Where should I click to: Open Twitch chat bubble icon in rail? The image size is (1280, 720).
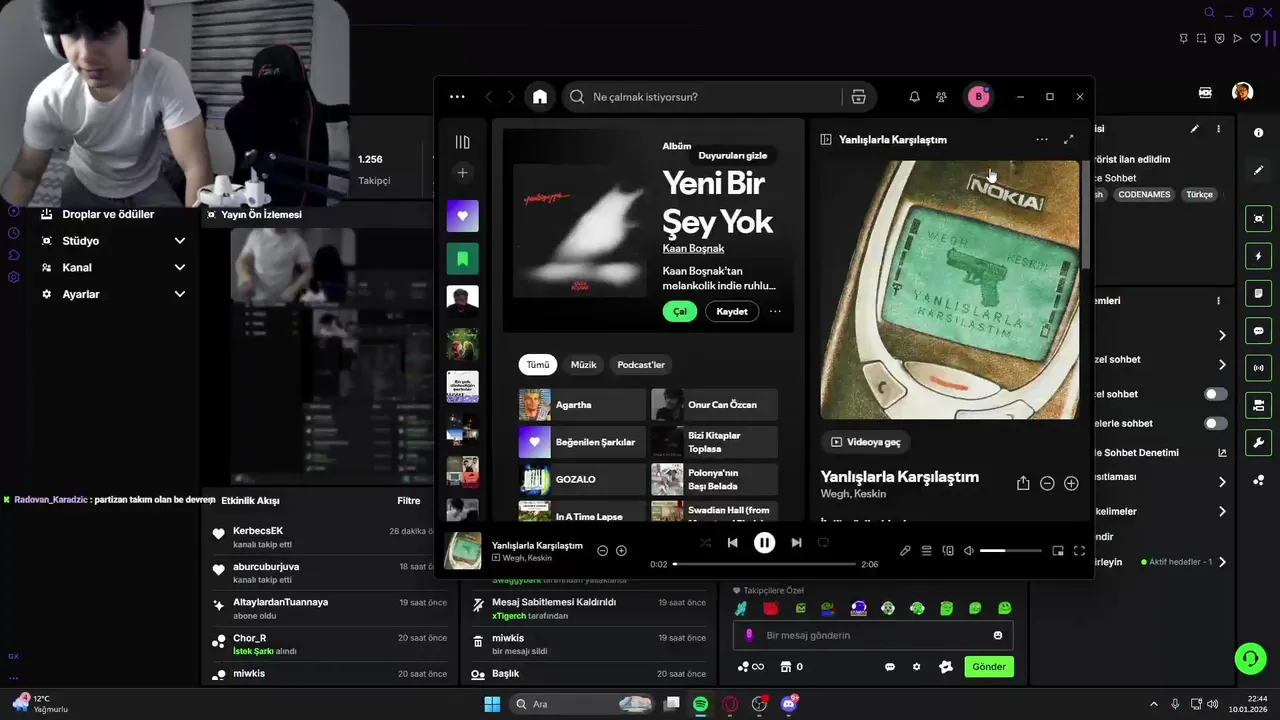click(x=1258, y=331)
